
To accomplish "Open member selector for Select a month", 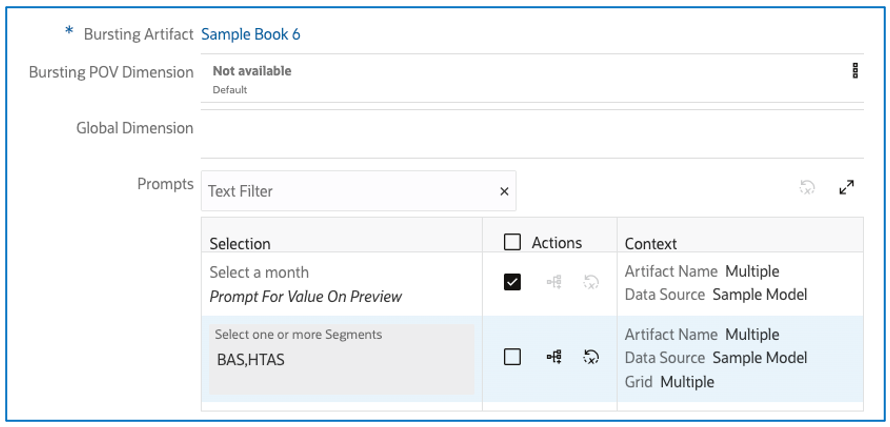I will (554, 282).
